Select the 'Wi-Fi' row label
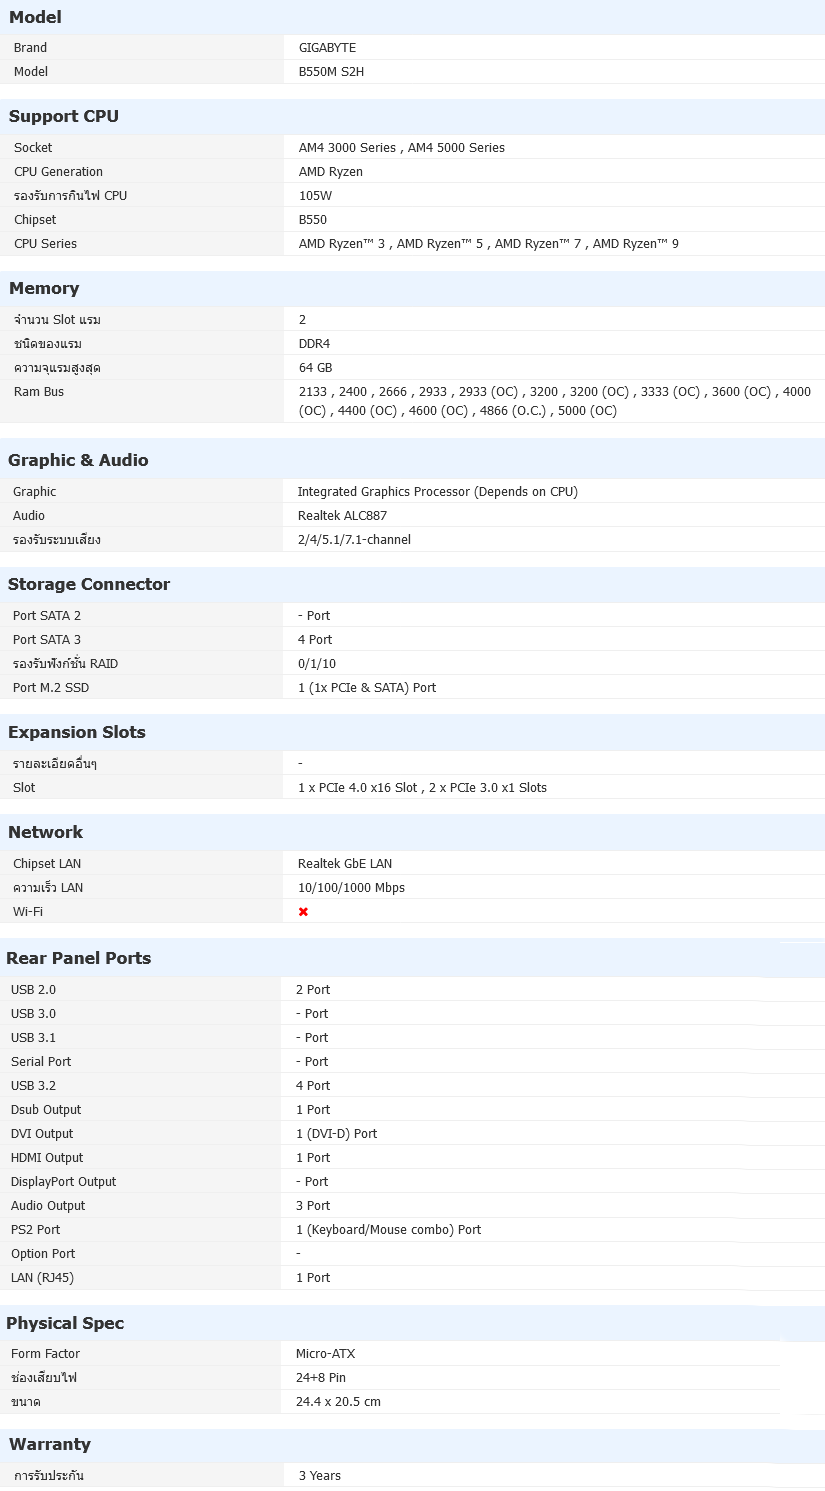The height and width of the screenshot is (1491, 825). coord(28,912)
